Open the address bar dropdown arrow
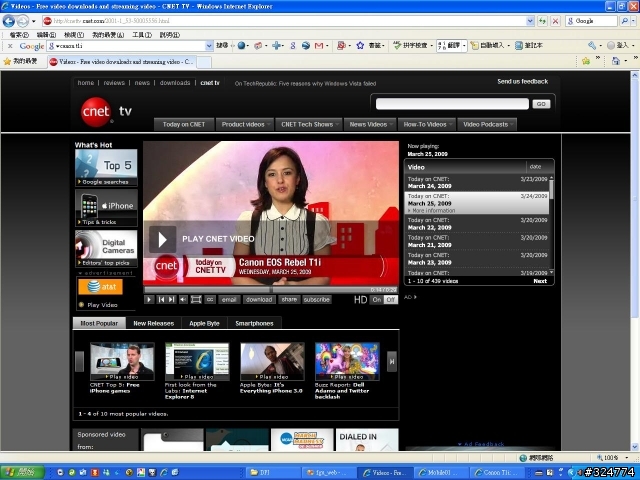Image resolution: width=640 pixels, height=480 pixels. tap(530, 21)
